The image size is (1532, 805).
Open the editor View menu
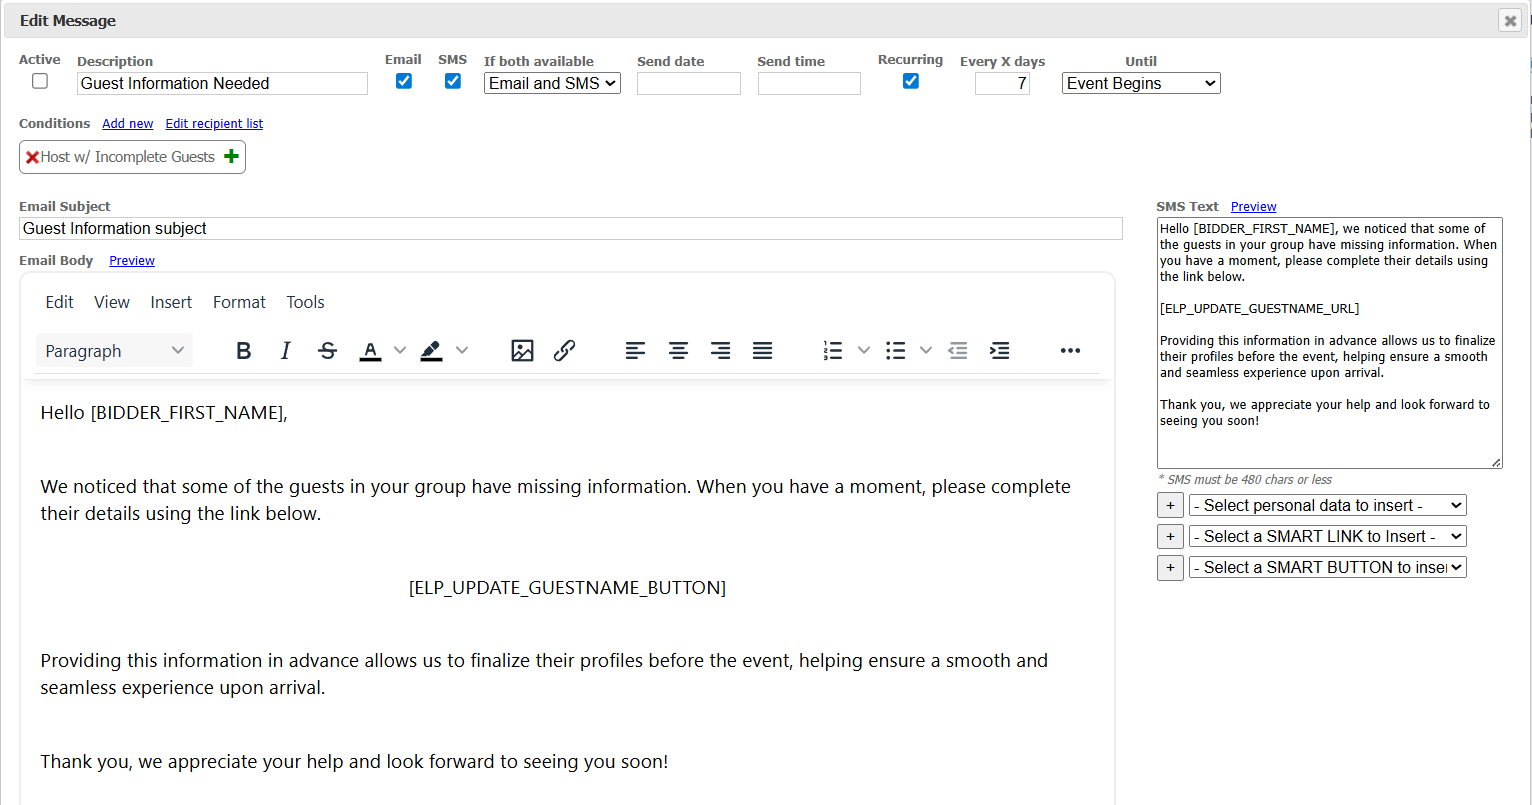(112, 302)
